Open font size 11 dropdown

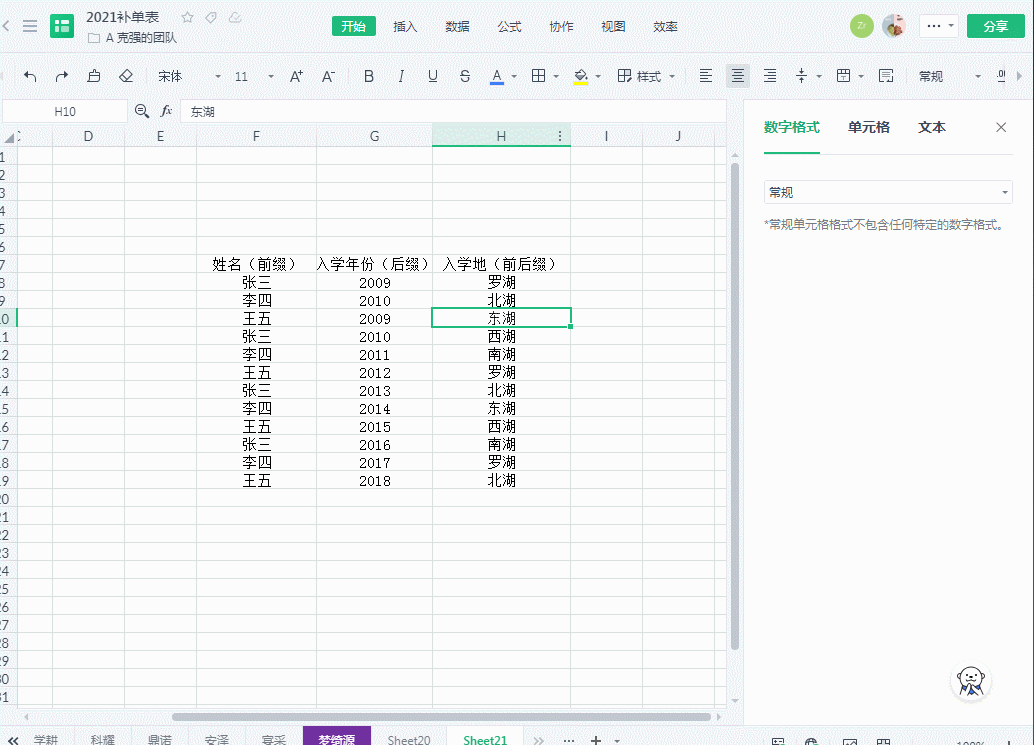[254, 76]
